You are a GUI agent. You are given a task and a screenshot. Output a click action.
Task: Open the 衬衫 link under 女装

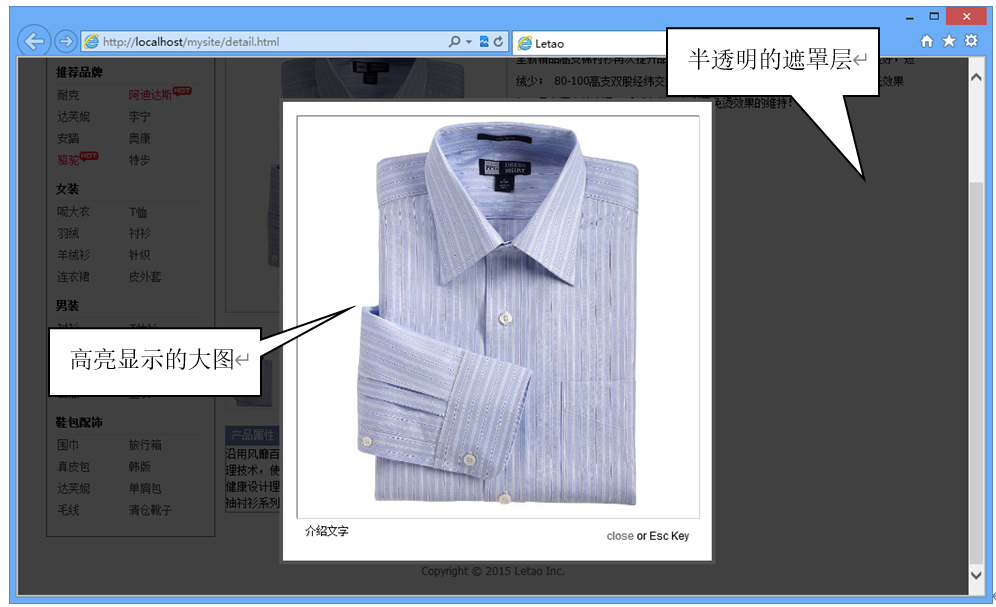[x=140, y=233]
